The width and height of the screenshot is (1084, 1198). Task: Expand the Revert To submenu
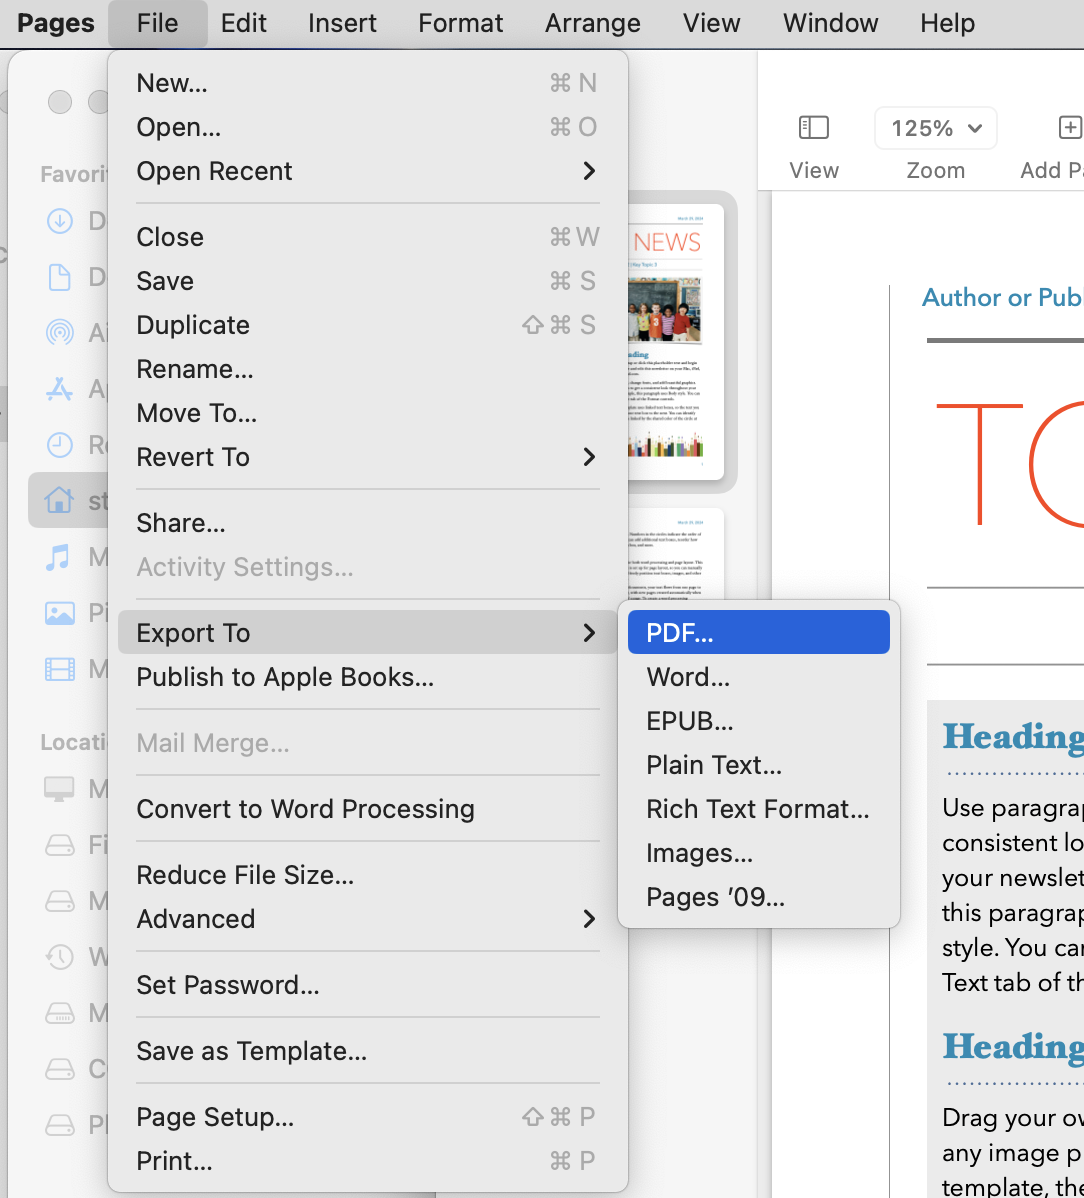pos(367,457)
